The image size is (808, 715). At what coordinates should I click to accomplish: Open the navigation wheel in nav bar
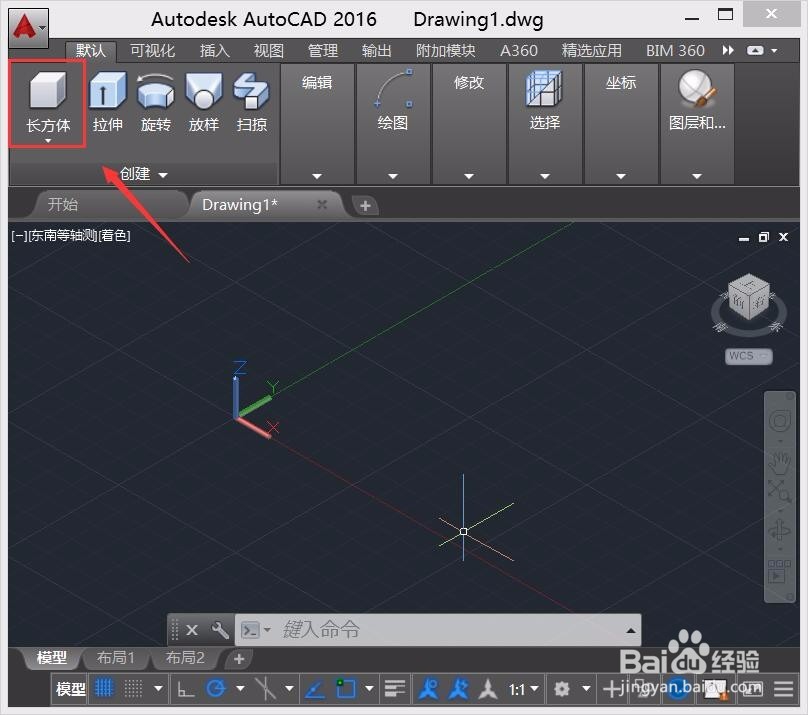[780, 421]
